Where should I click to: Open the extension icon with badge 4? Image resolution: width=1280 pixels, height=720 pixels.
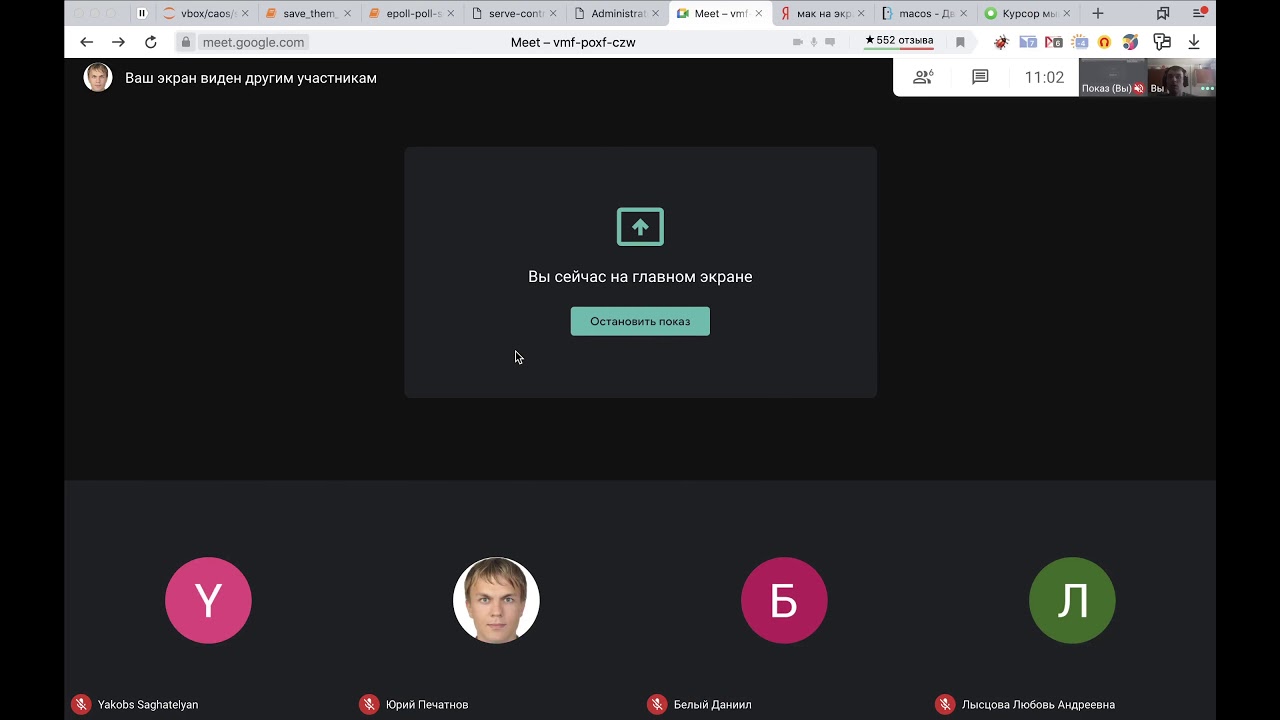pos(1079,42)
